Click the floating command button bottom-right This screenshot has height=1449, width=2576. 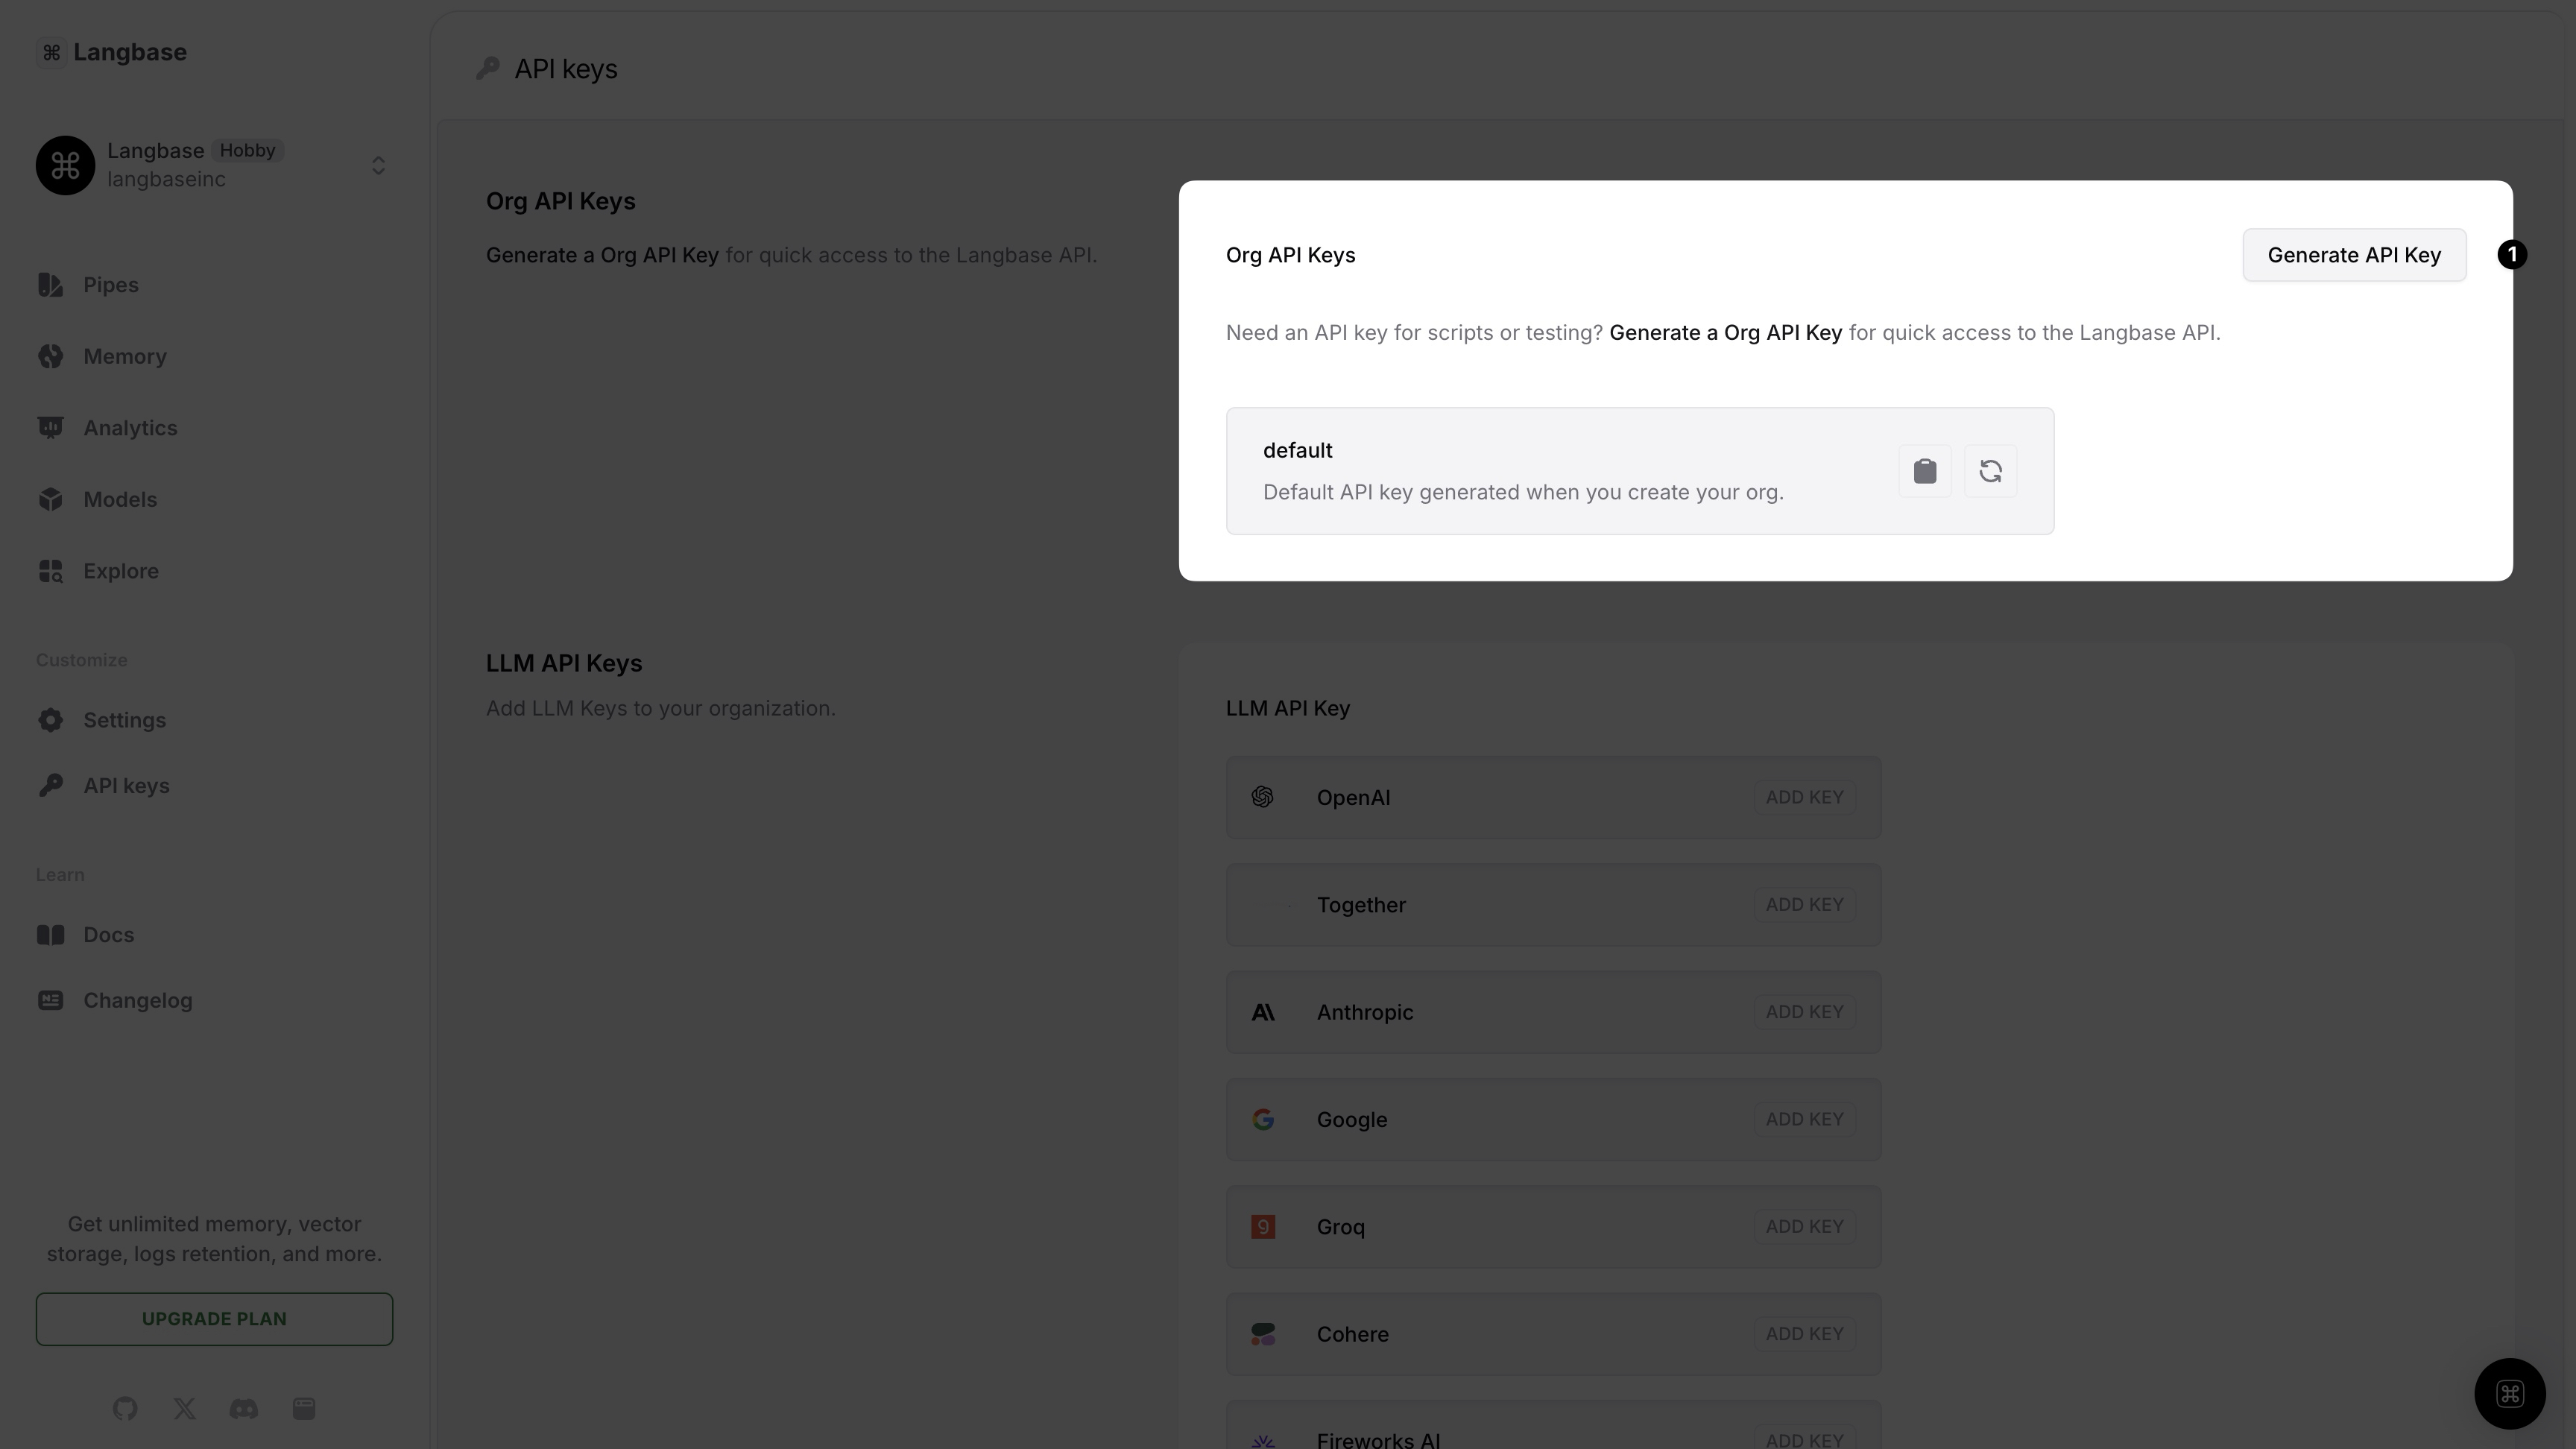pos(2509,1393)
